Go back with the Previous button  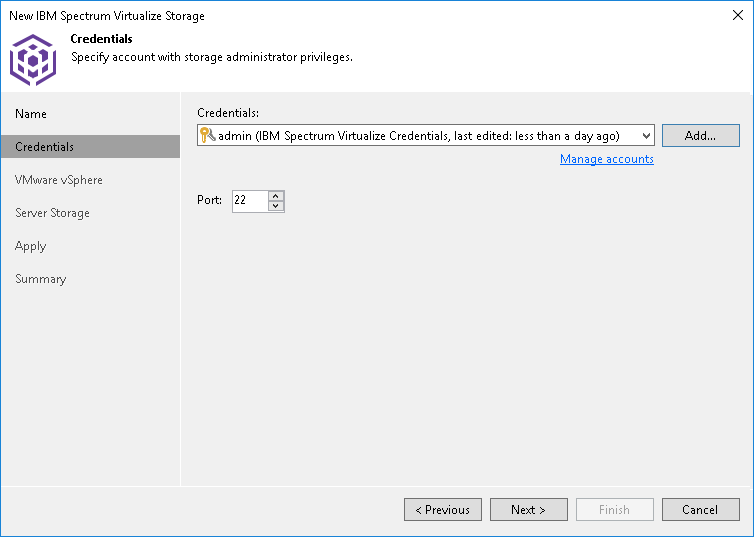[442, 510]
